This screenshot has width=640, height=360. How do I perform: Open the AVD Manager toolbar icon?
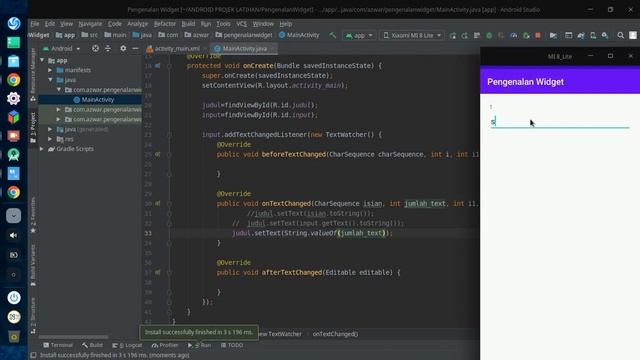593,36
